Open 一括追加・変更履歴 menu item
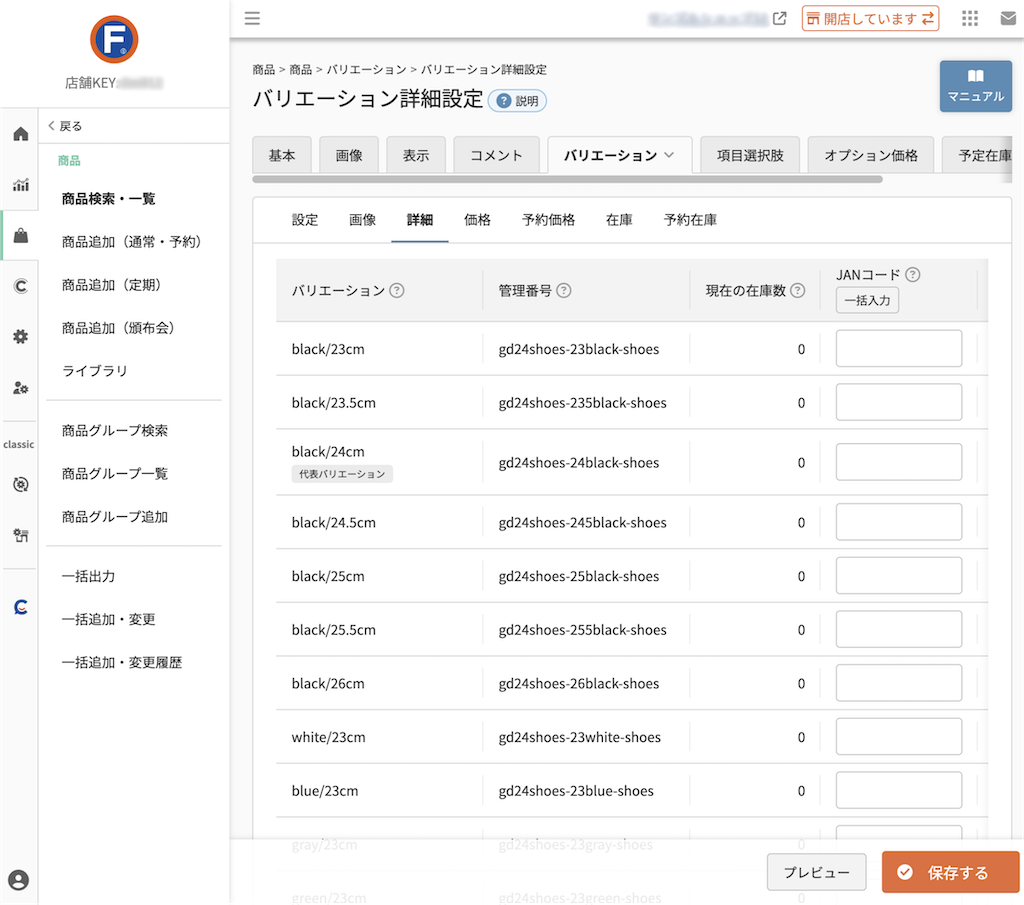Screen dimensions: 1024x905 (121, 662)
